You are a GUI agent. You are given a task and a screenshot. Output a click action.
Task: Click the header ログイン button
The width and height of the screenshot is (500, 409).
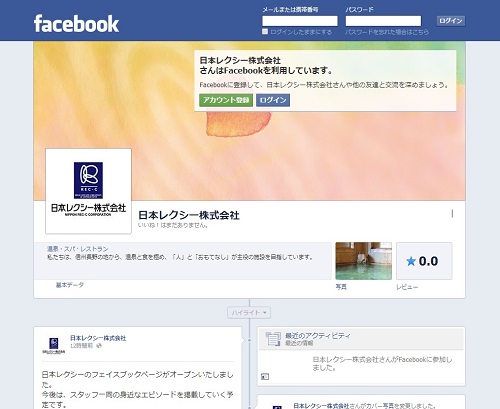point(451,21)
